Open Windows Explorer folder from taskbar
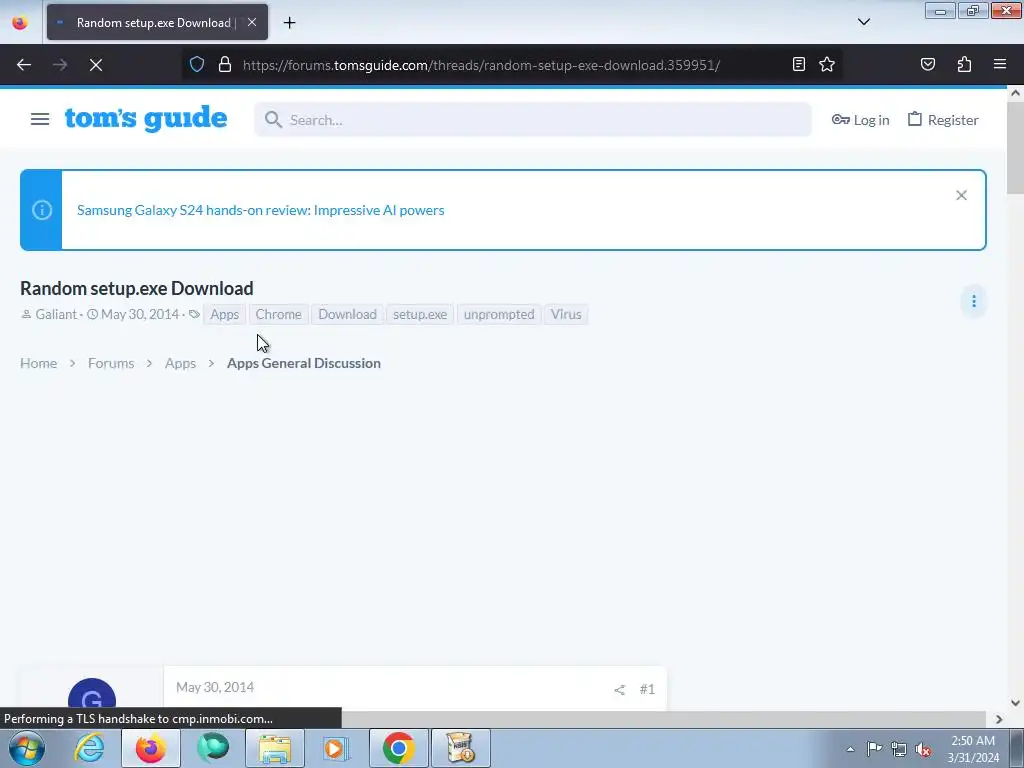The width and height of the screenshot is (1024, 768). [x=275, y=748]
